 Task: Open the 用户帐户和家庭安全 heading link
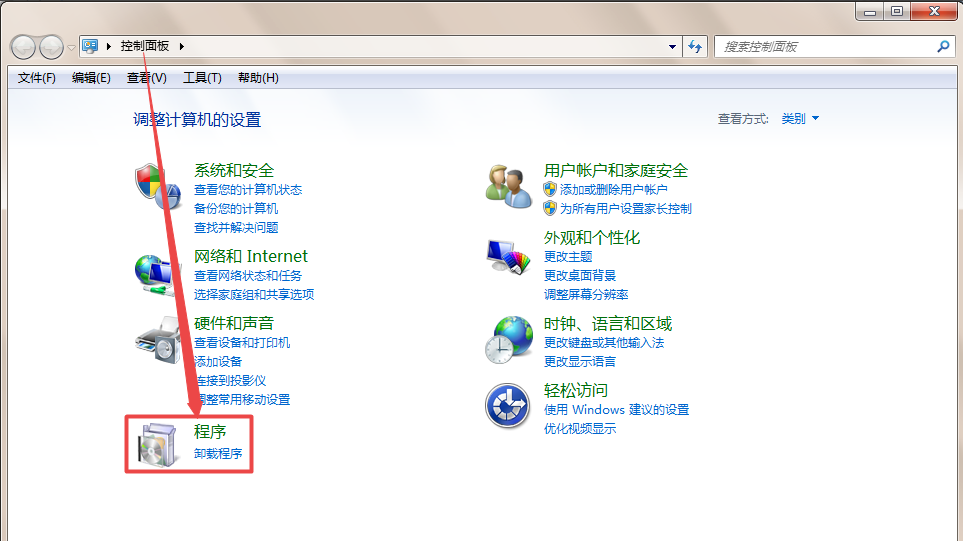616,171
